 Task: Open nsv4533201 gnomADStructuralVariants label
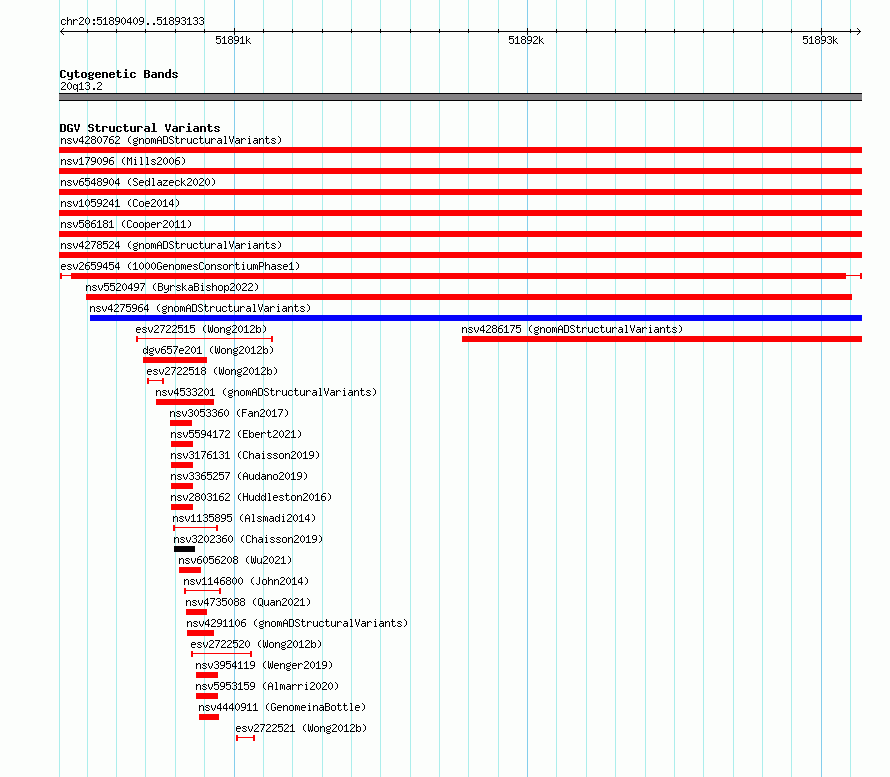click(266, 392)
